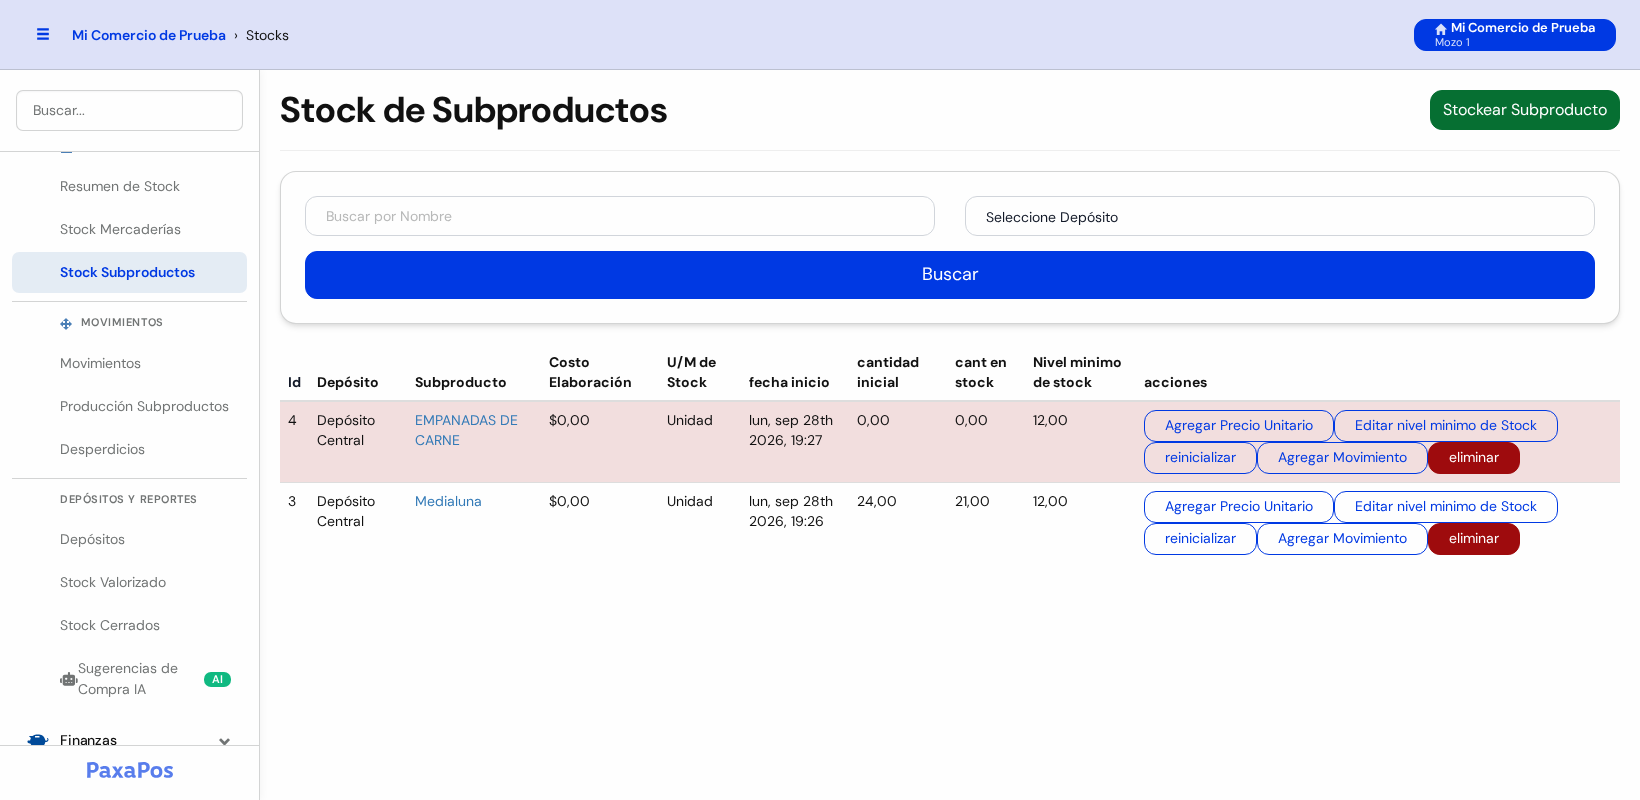
Task: Click the 21,00 cant en stock value
Action: (x=972, y=501)
